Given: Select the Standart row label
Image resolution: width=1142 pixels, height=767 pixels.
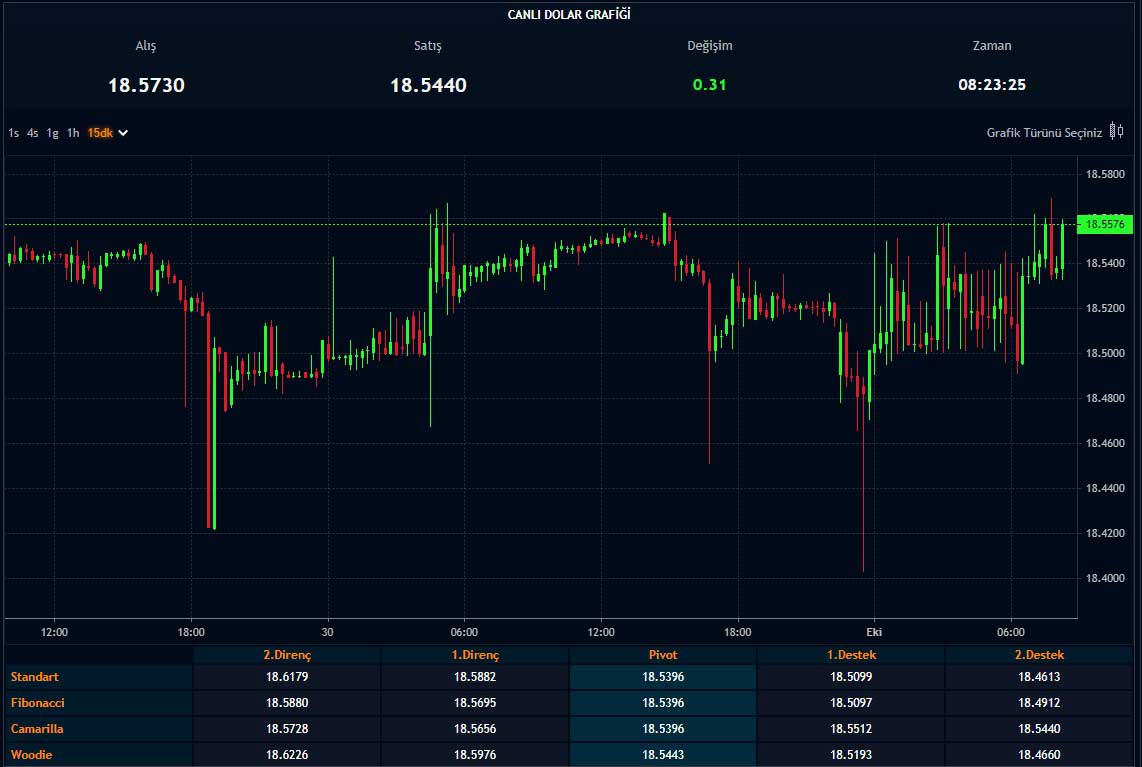Looking at the screenshot, I should tap(34, 677).
